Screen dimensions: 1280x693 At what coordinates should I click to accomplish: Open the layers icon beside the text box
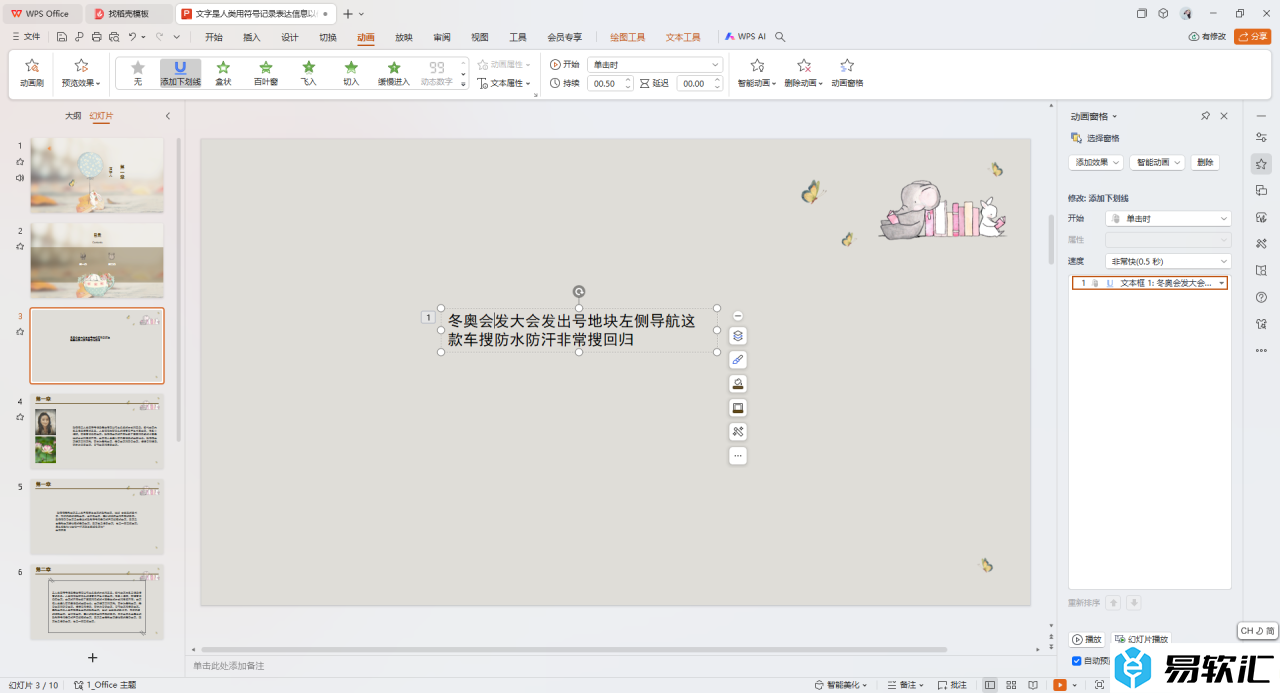738,335
